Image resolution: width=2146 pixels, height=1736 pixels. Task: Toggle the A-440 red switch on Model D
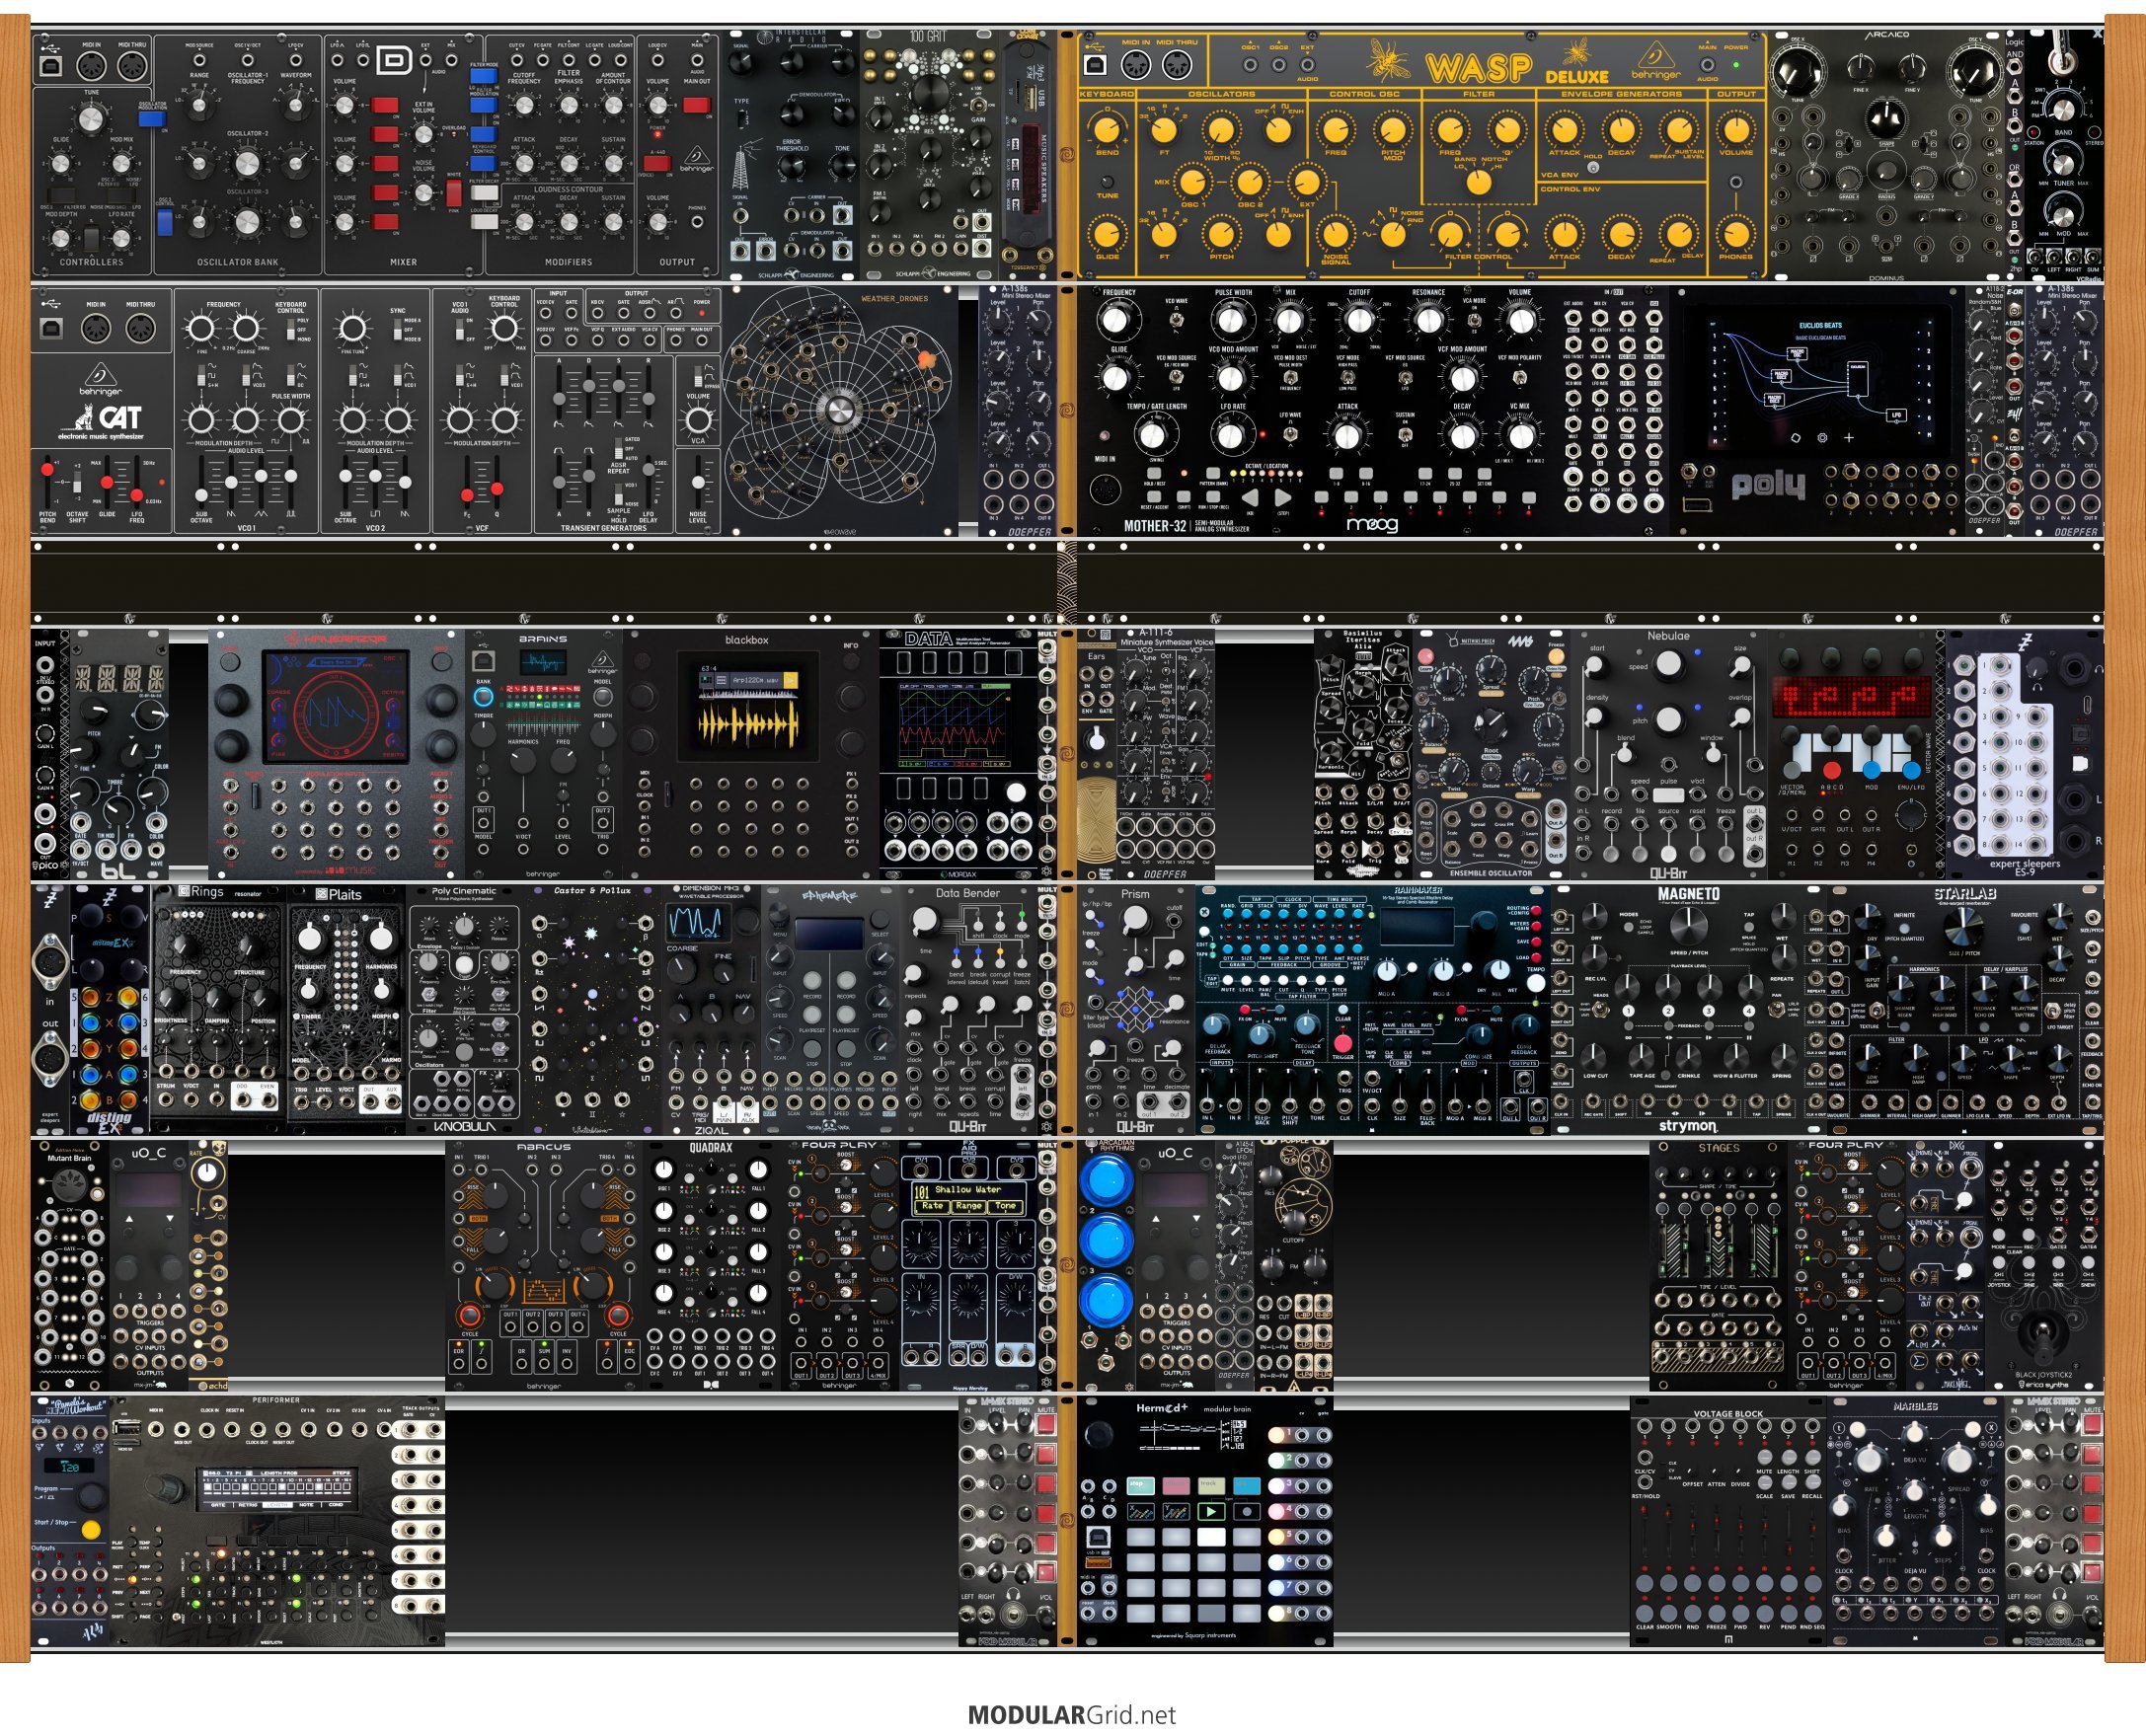click(x=657, y=163)
